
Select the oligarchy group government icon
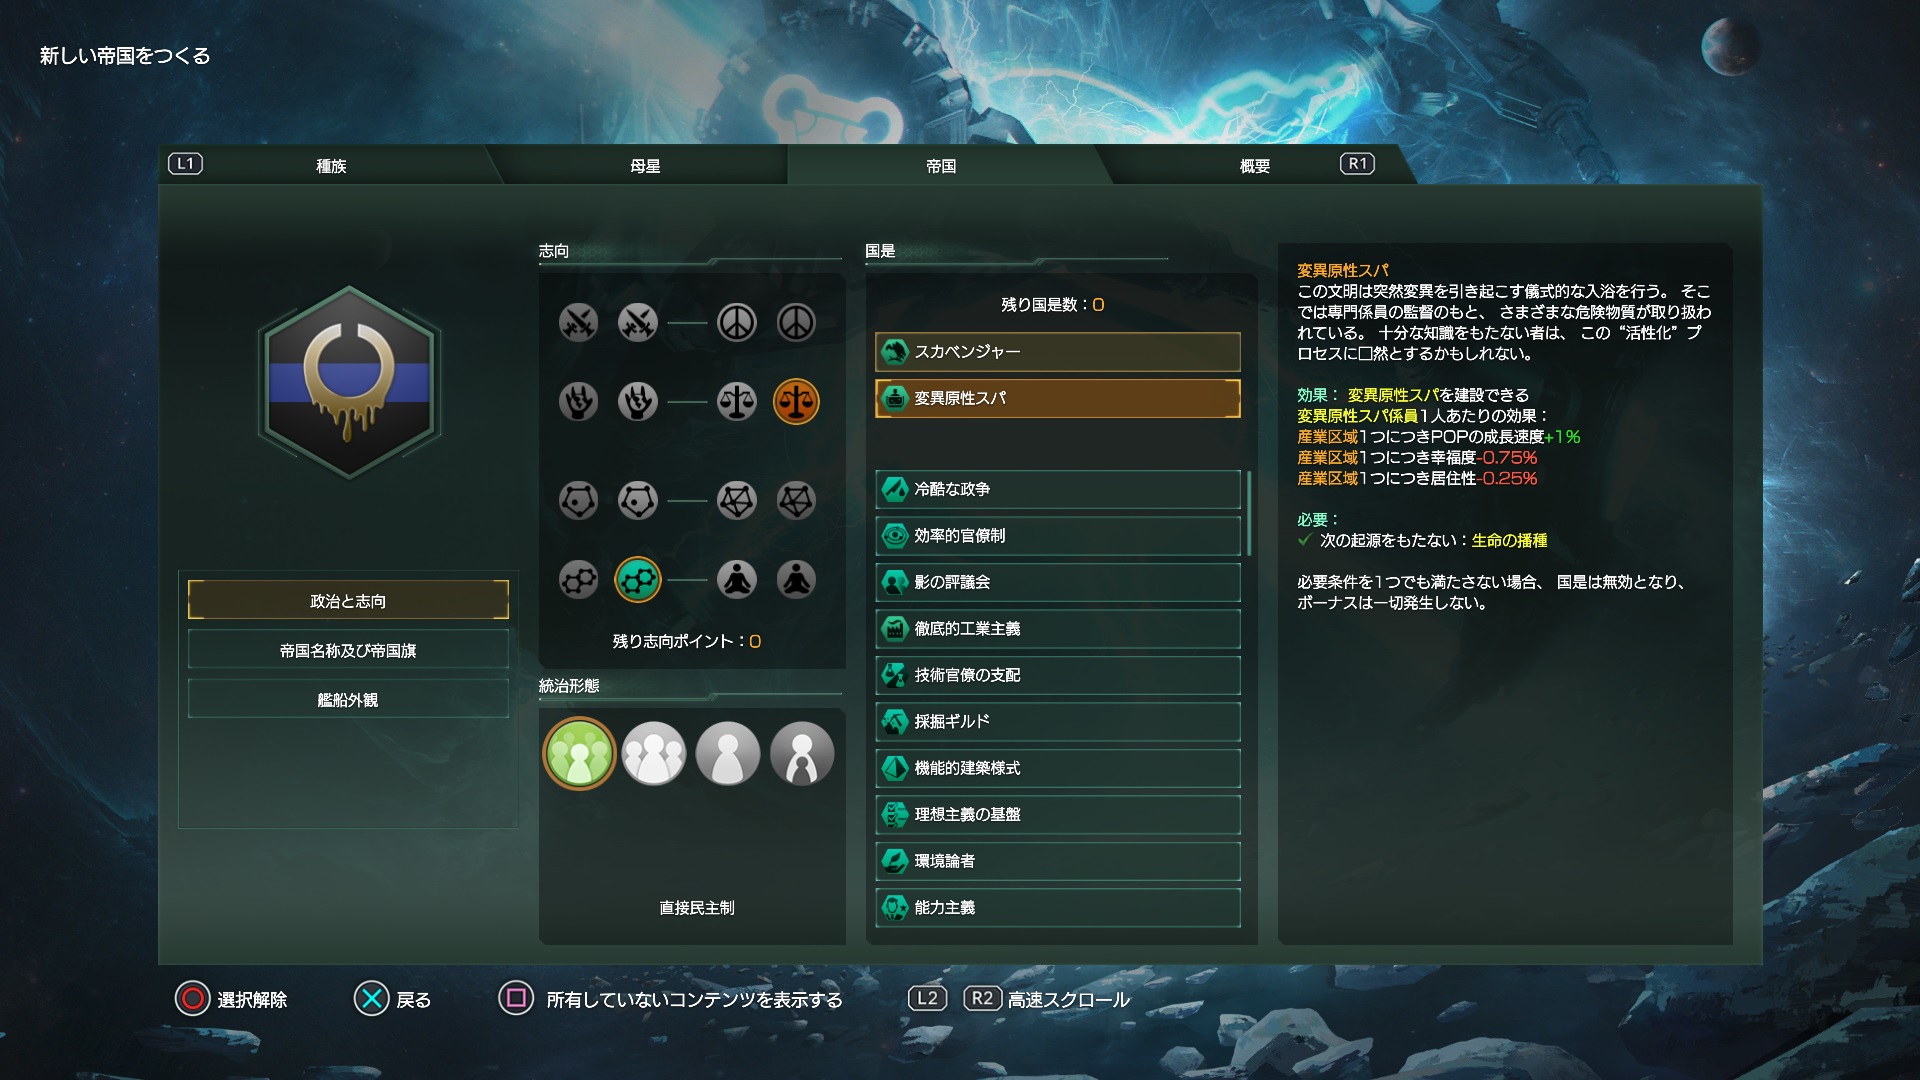[x=654, y=754]
